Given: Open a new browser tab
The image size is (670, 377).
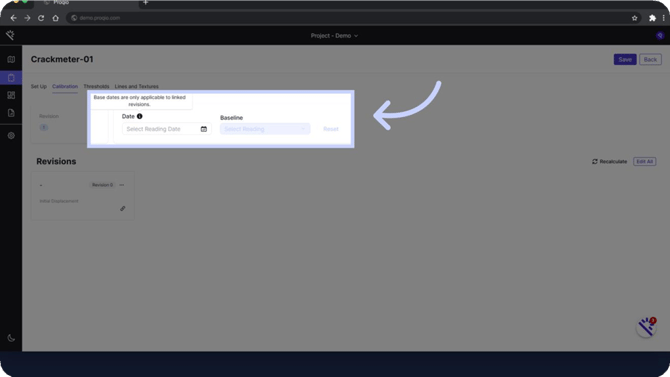Looking at the screenshot, I should (145, 3).
